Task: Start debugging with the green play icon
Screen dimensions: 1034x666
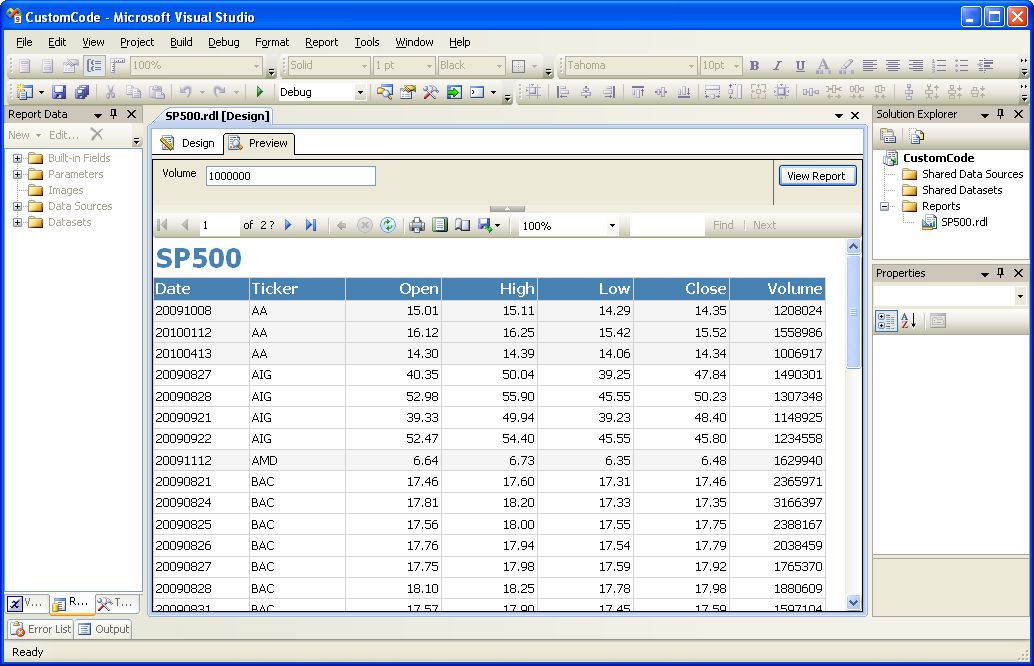Action: click(260, 92)
